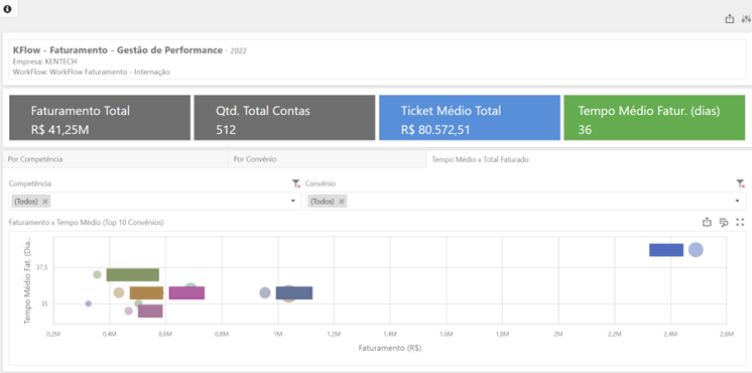Viewport: 752px width, 373px height.
Task: Click the dashboard export icon in header
Action: (x=729, y=19)
